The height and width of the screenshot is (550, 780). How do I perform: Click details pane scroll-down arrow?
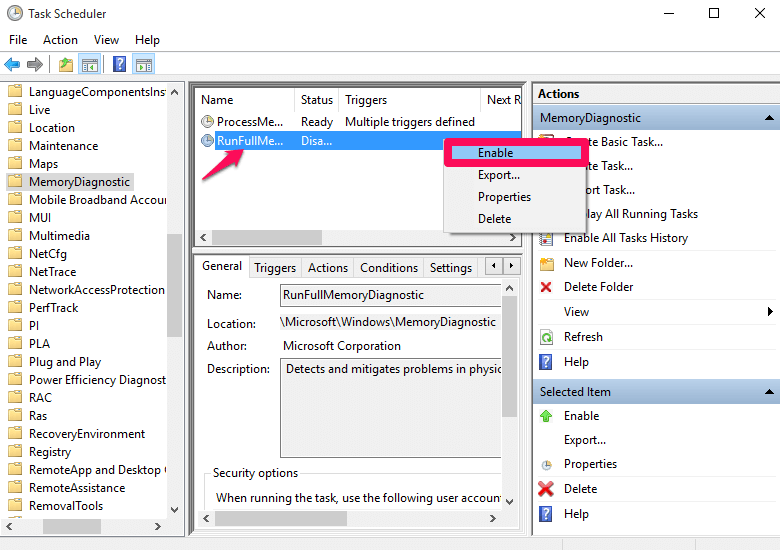(509, 501)
